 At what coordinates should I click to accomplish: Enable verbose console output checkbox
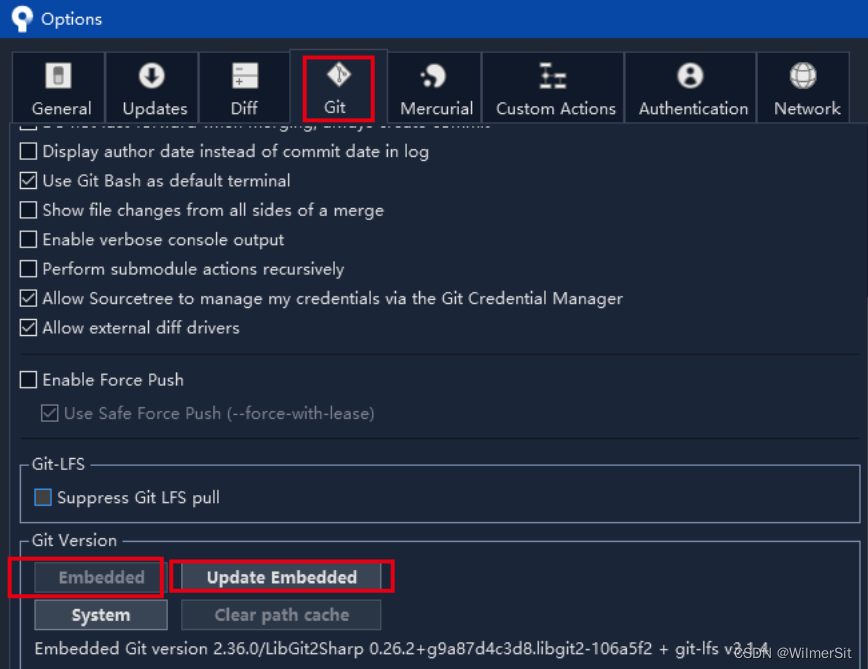pos(28,239)
